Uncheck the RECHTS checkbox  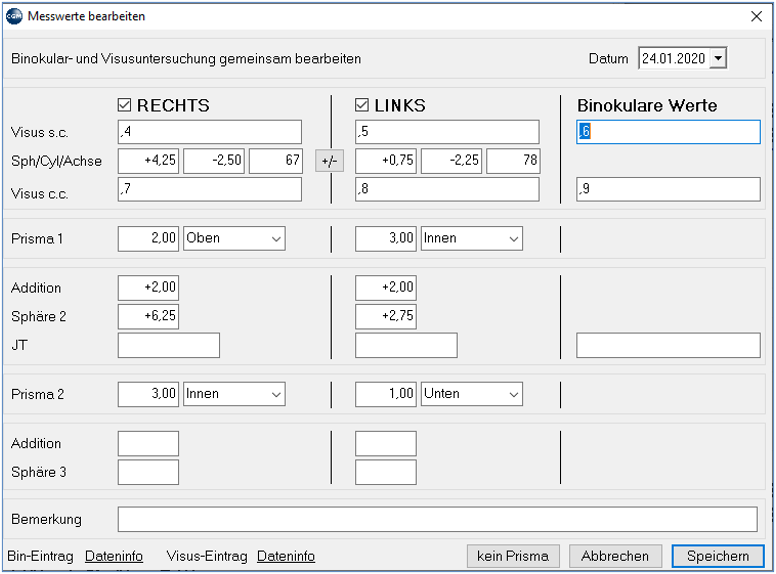124,105
